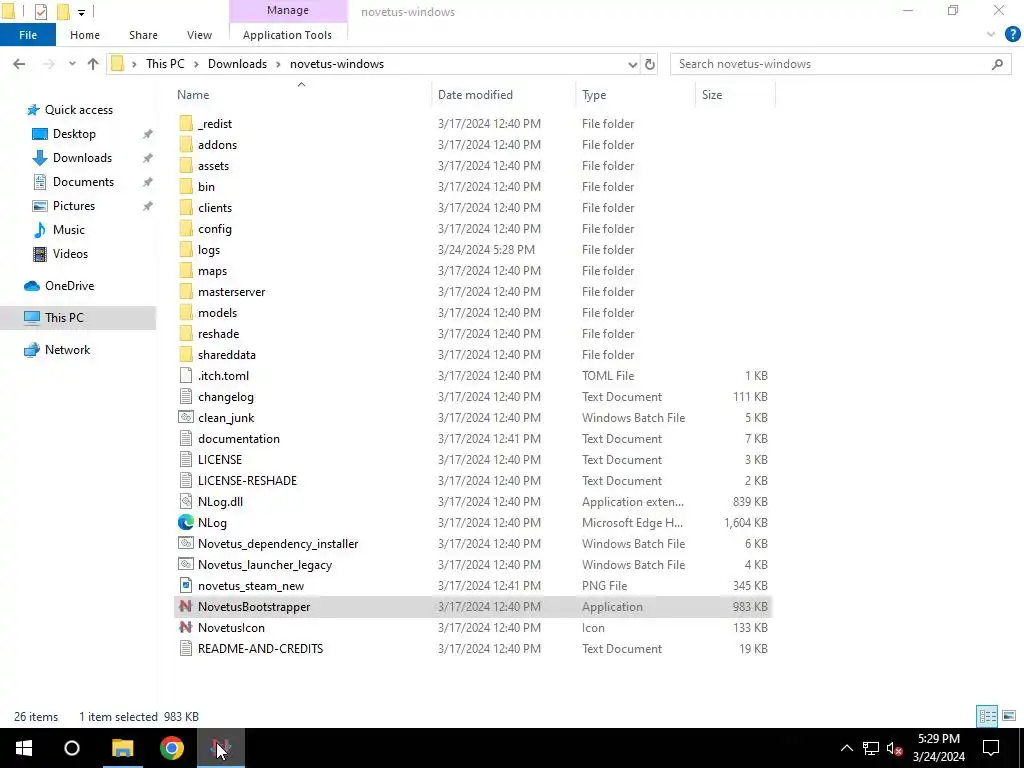Open the Home ribbon tab
Screen dimensions: 1024x768
pos(85,35)
